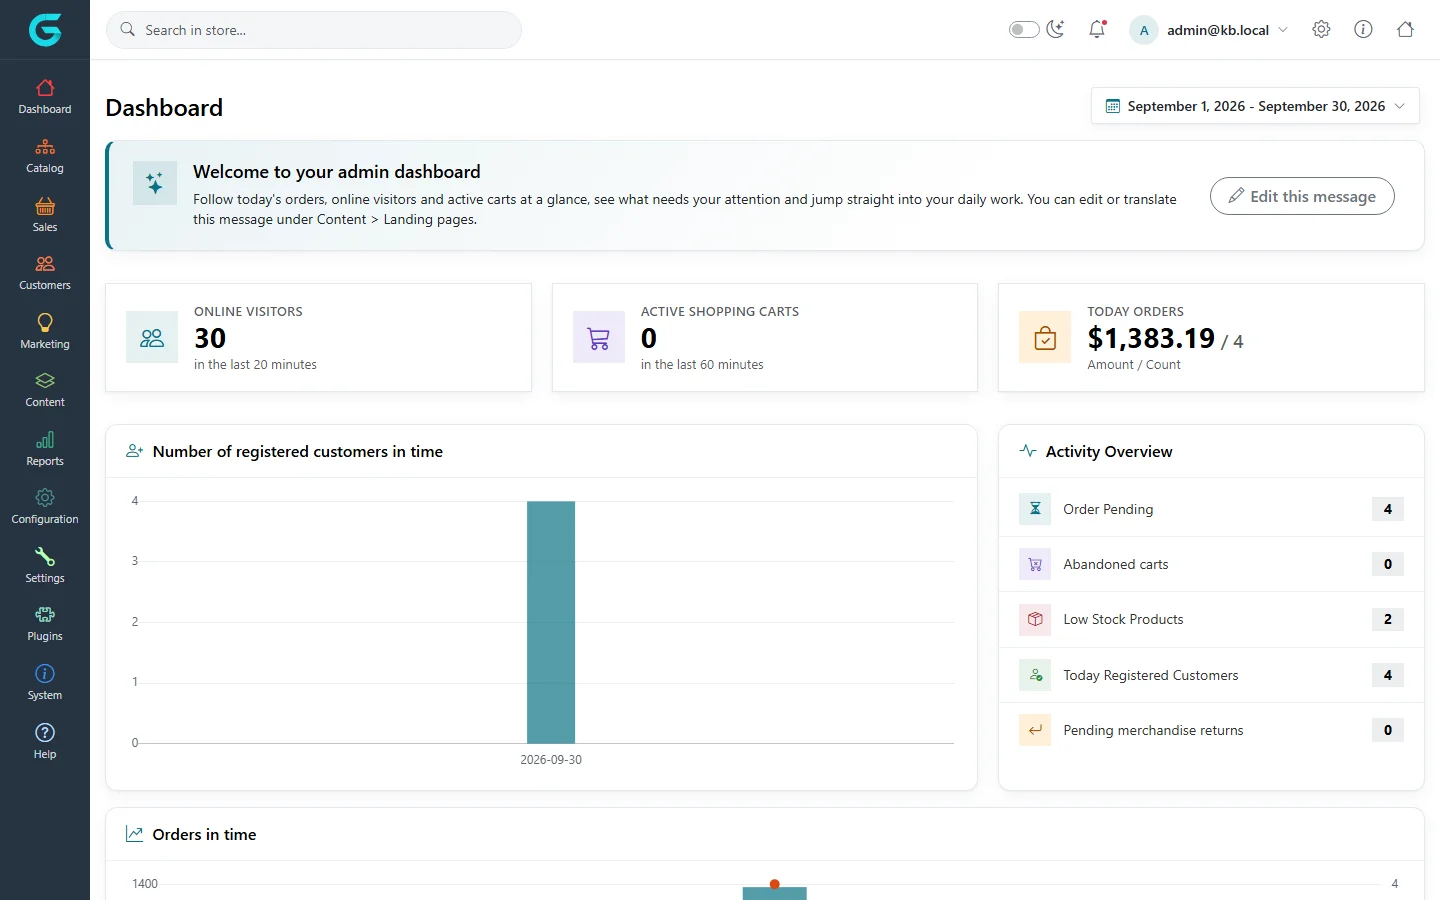The width and height of the screenshot is (1440, 900).
Task: Open the Catalog sidebar section
Action: [x=45, y=156]
